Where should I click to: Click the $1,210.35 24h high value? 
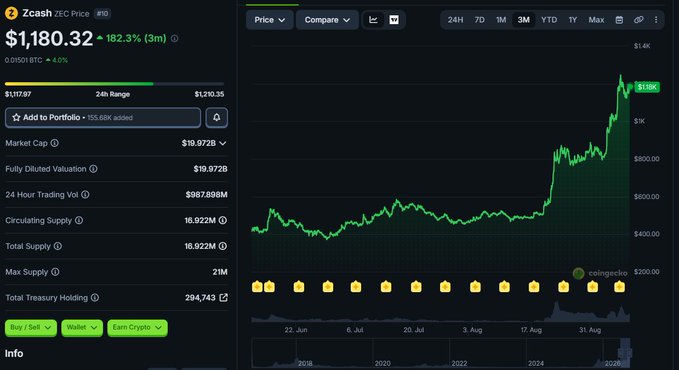click(x=209, y=94)
